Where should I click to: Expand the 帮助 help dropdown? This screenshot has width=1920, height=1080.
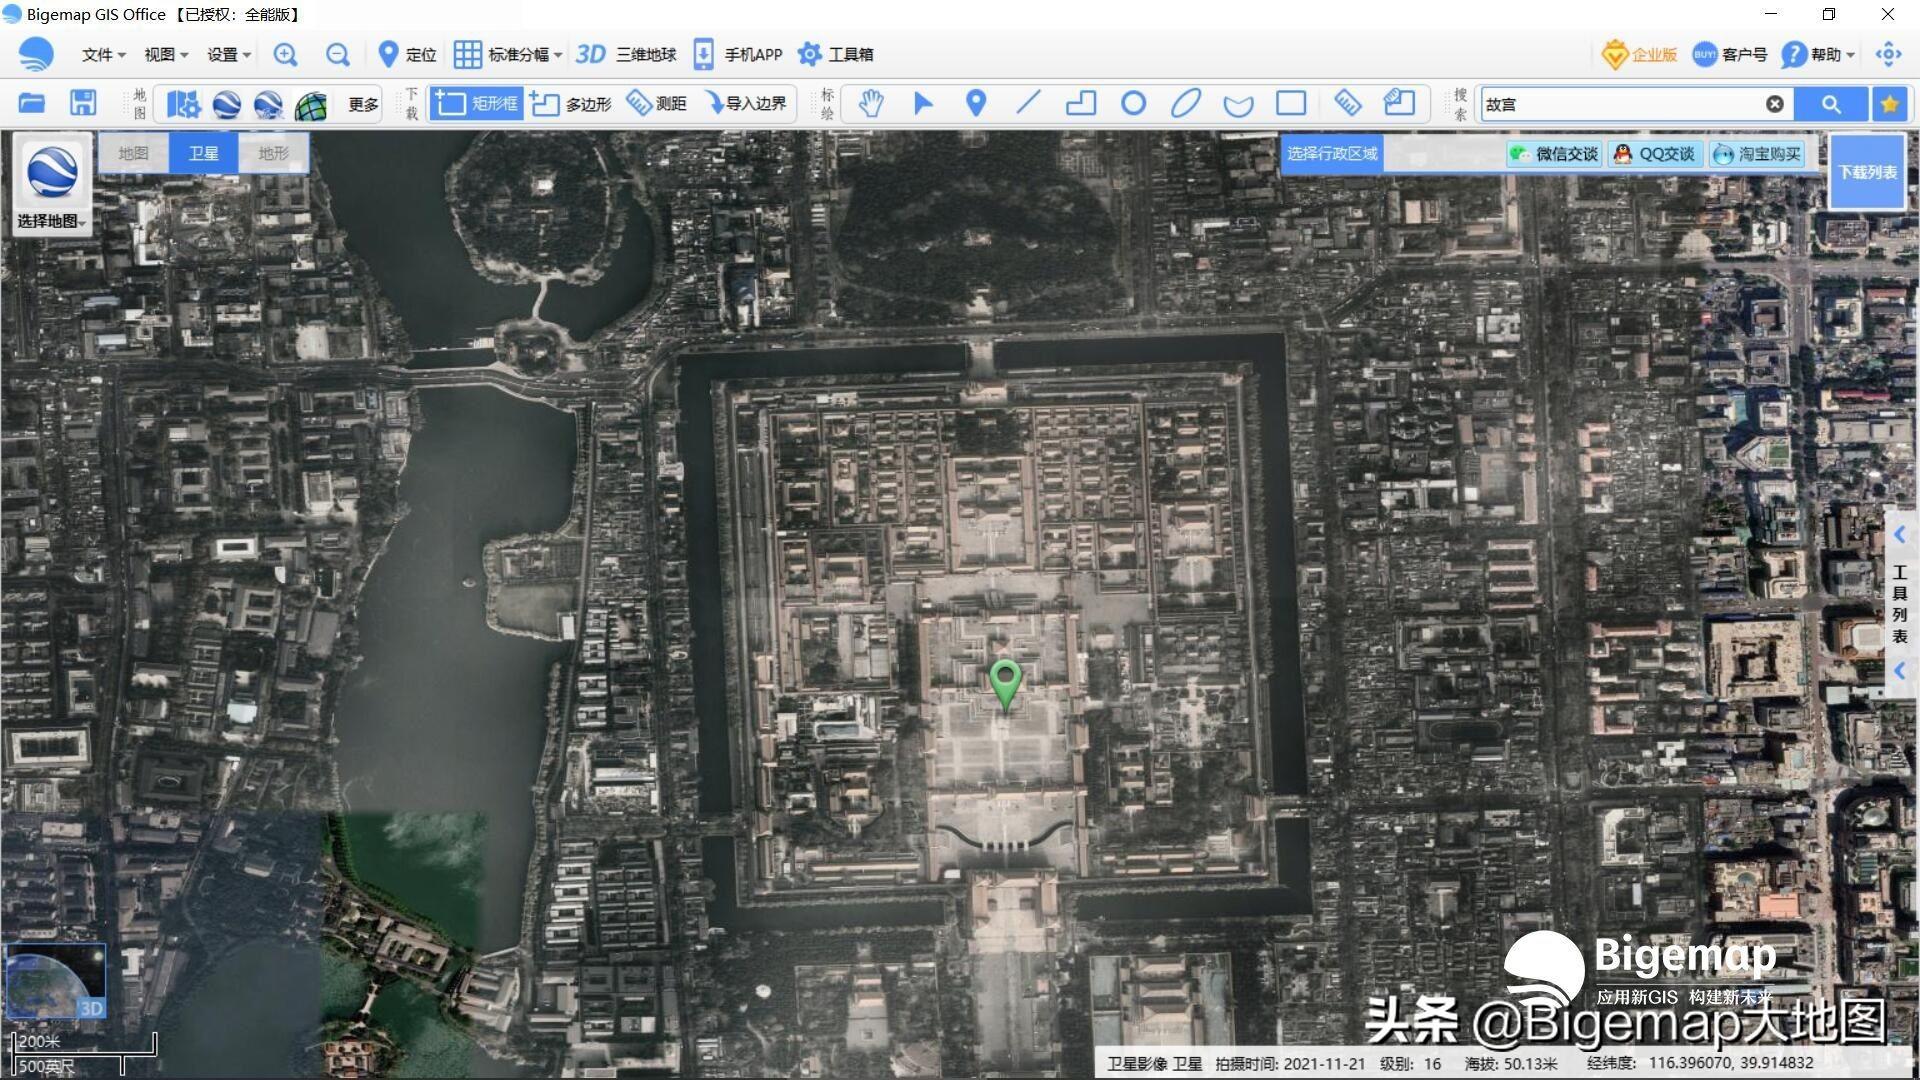[x=1819, y=55]
